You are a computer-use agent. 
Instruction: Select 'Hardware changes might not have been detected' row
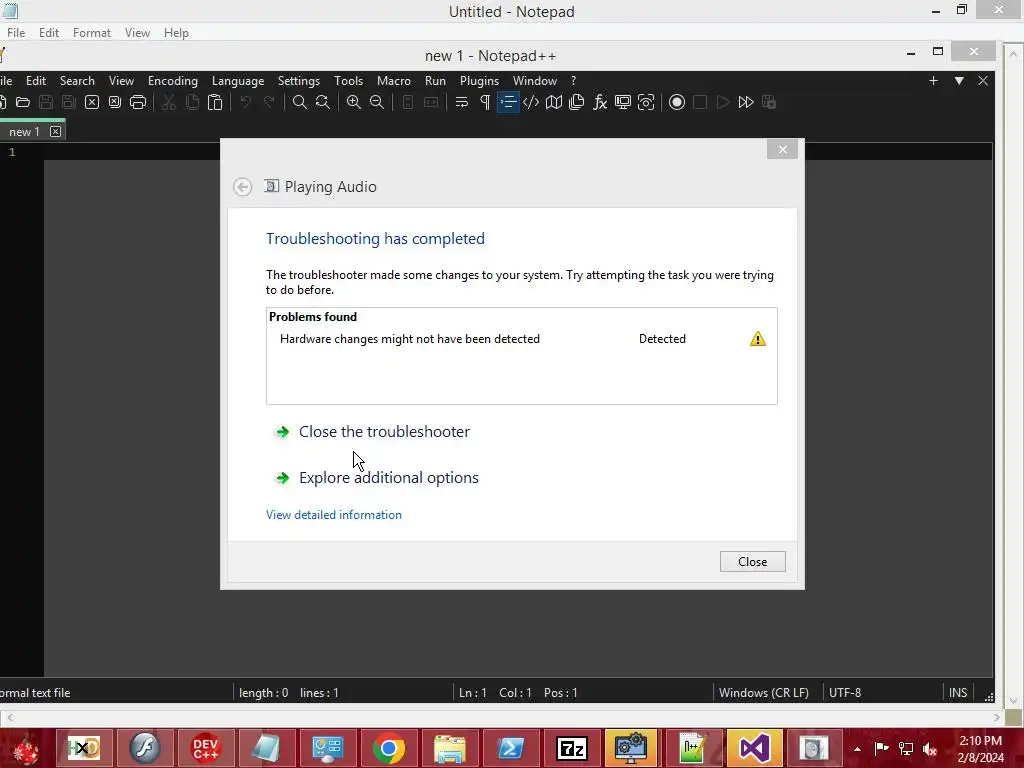point(521,339)
